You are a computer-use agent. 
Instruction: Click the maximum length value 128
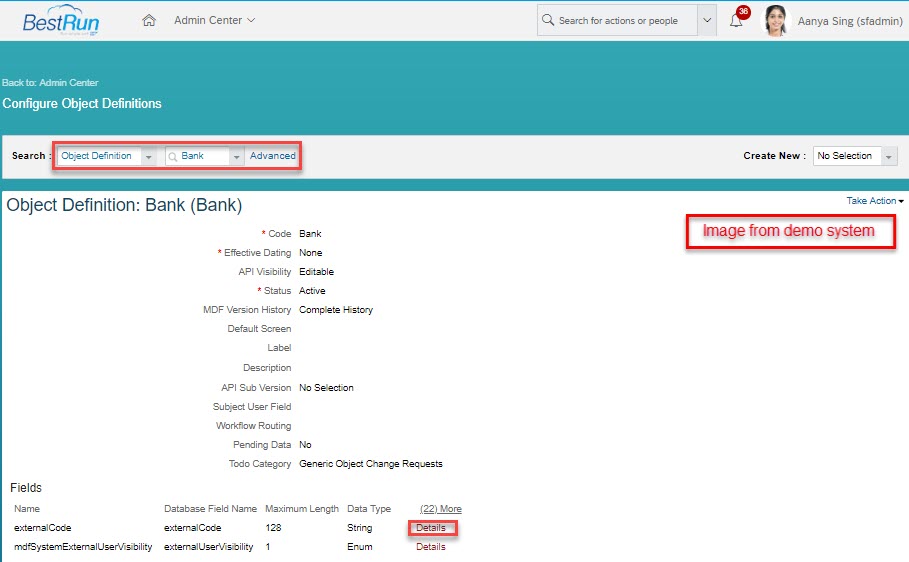pyautogui.click(x=273, y=528)
